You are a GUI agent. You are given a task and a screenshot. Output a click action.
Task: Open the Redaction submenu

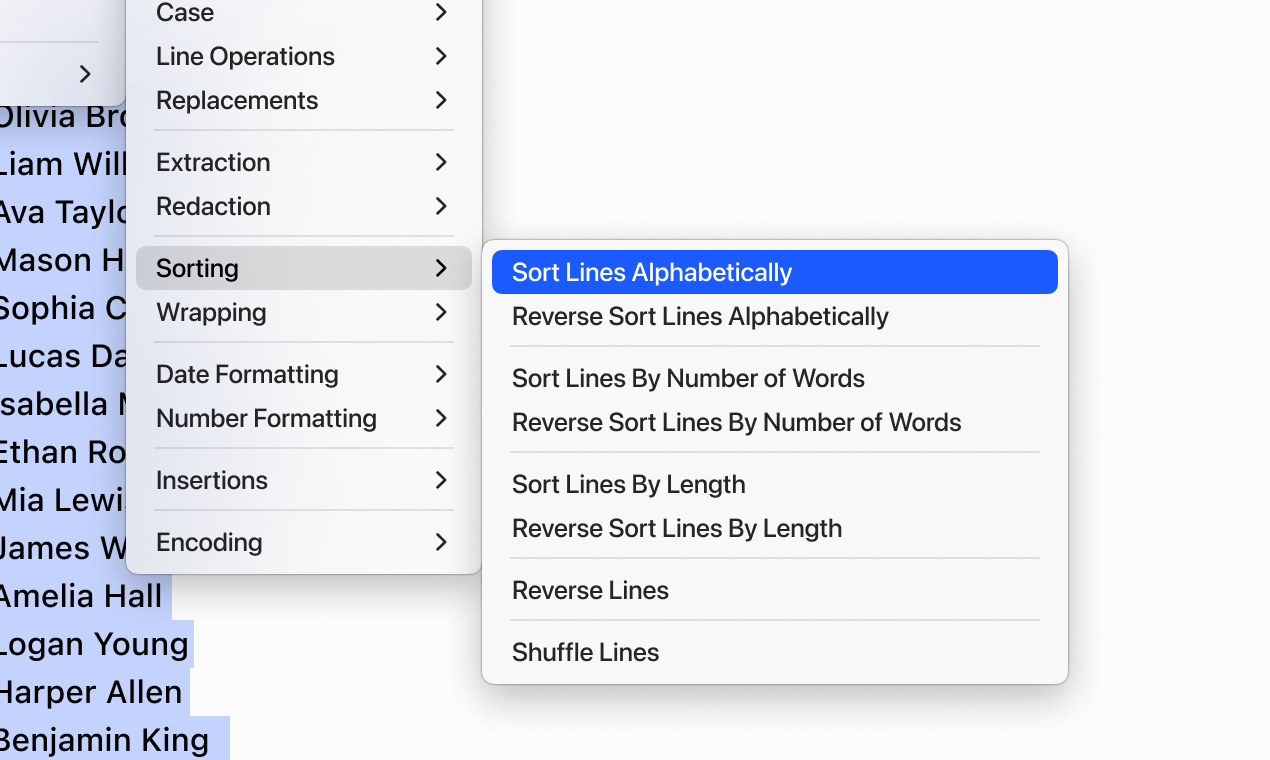click(304, 206)
